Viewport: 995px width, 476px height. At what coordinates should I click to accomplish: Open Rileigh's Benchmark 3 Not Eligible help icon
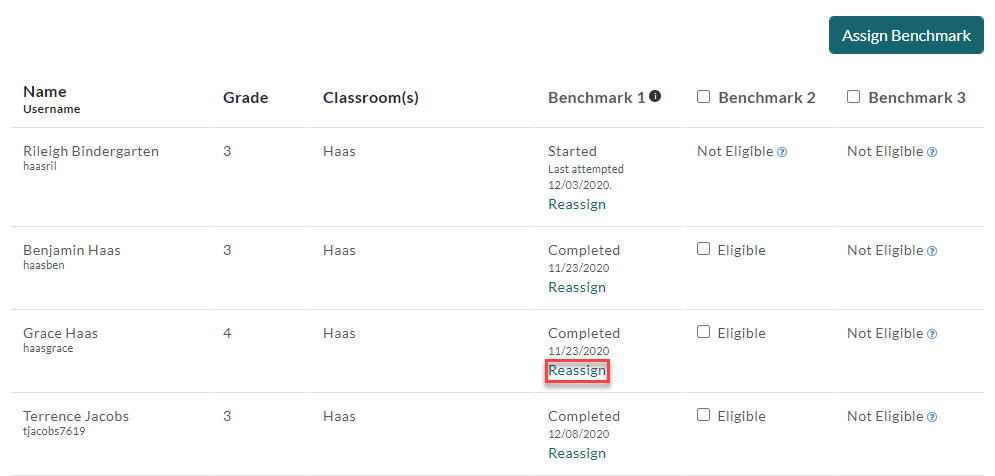tap(932, 152)
